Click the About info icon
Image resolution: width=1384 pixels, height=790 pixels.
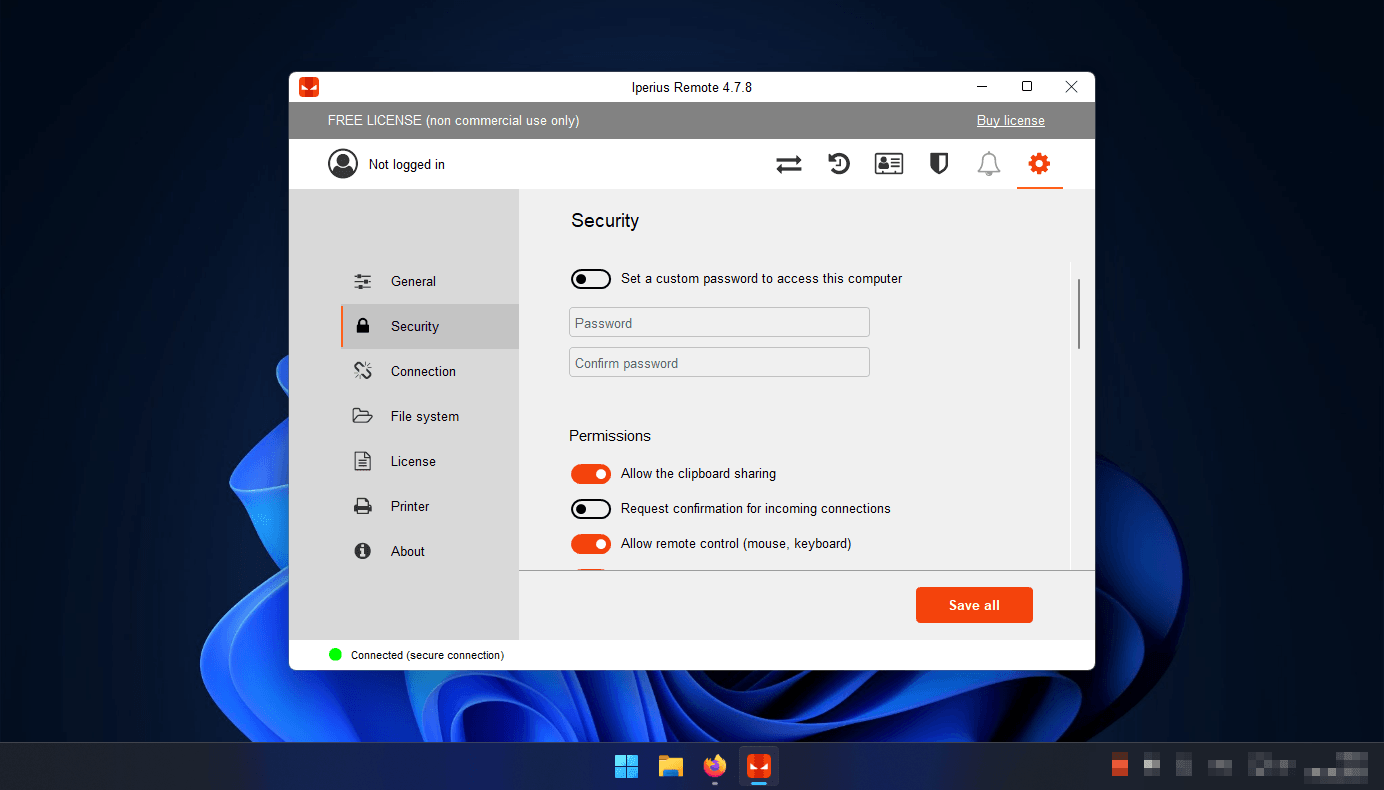pyautogui.click(x=363, y=551)
